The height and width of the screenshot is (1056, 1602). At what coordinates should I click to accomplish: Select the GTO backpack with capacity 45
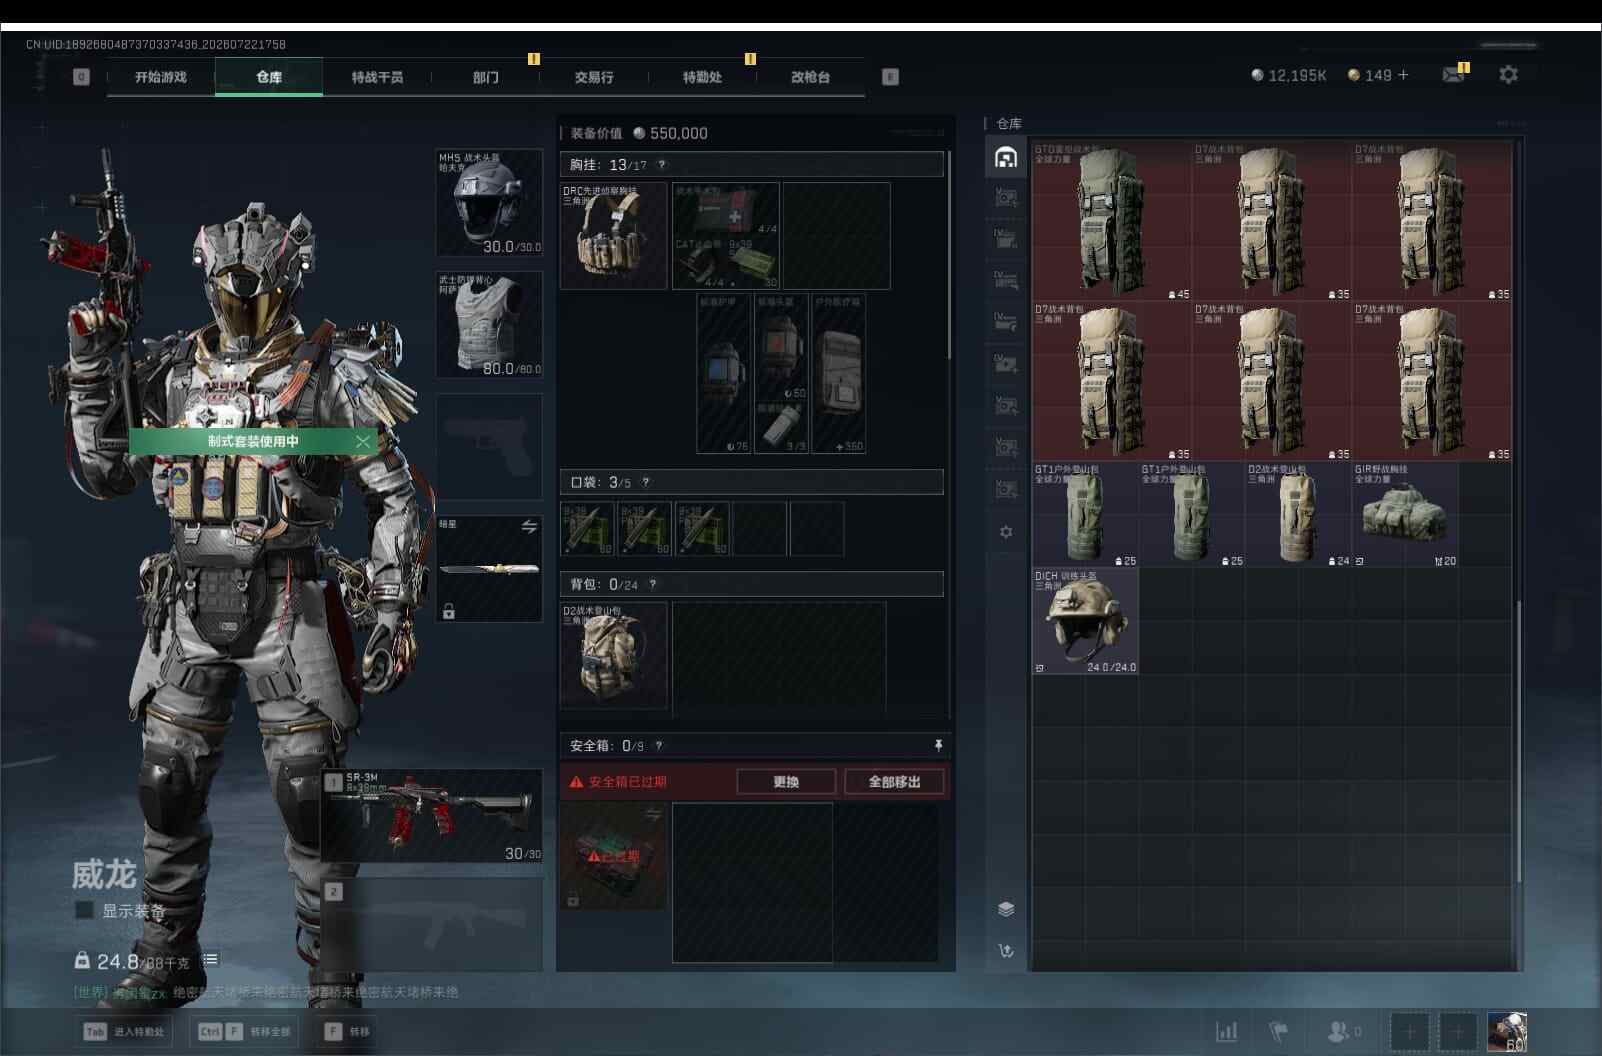(1112, 221)
